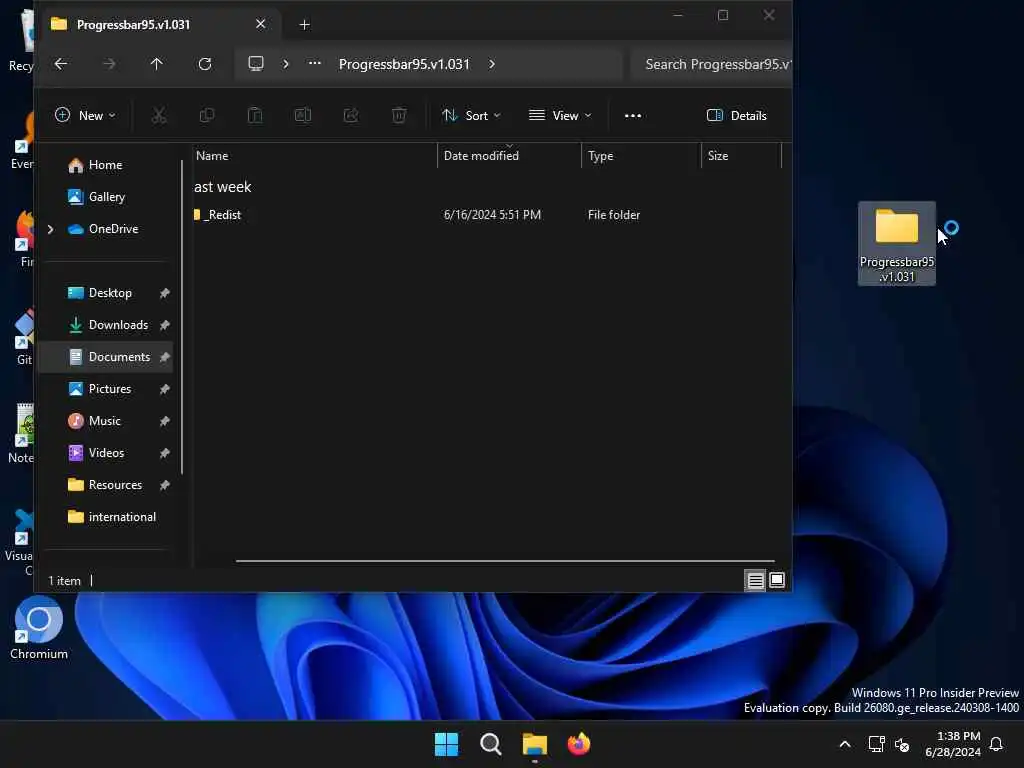Sort by the Size column header
The height and width of the screenshot is (768, 1024).
coord(741,156)
